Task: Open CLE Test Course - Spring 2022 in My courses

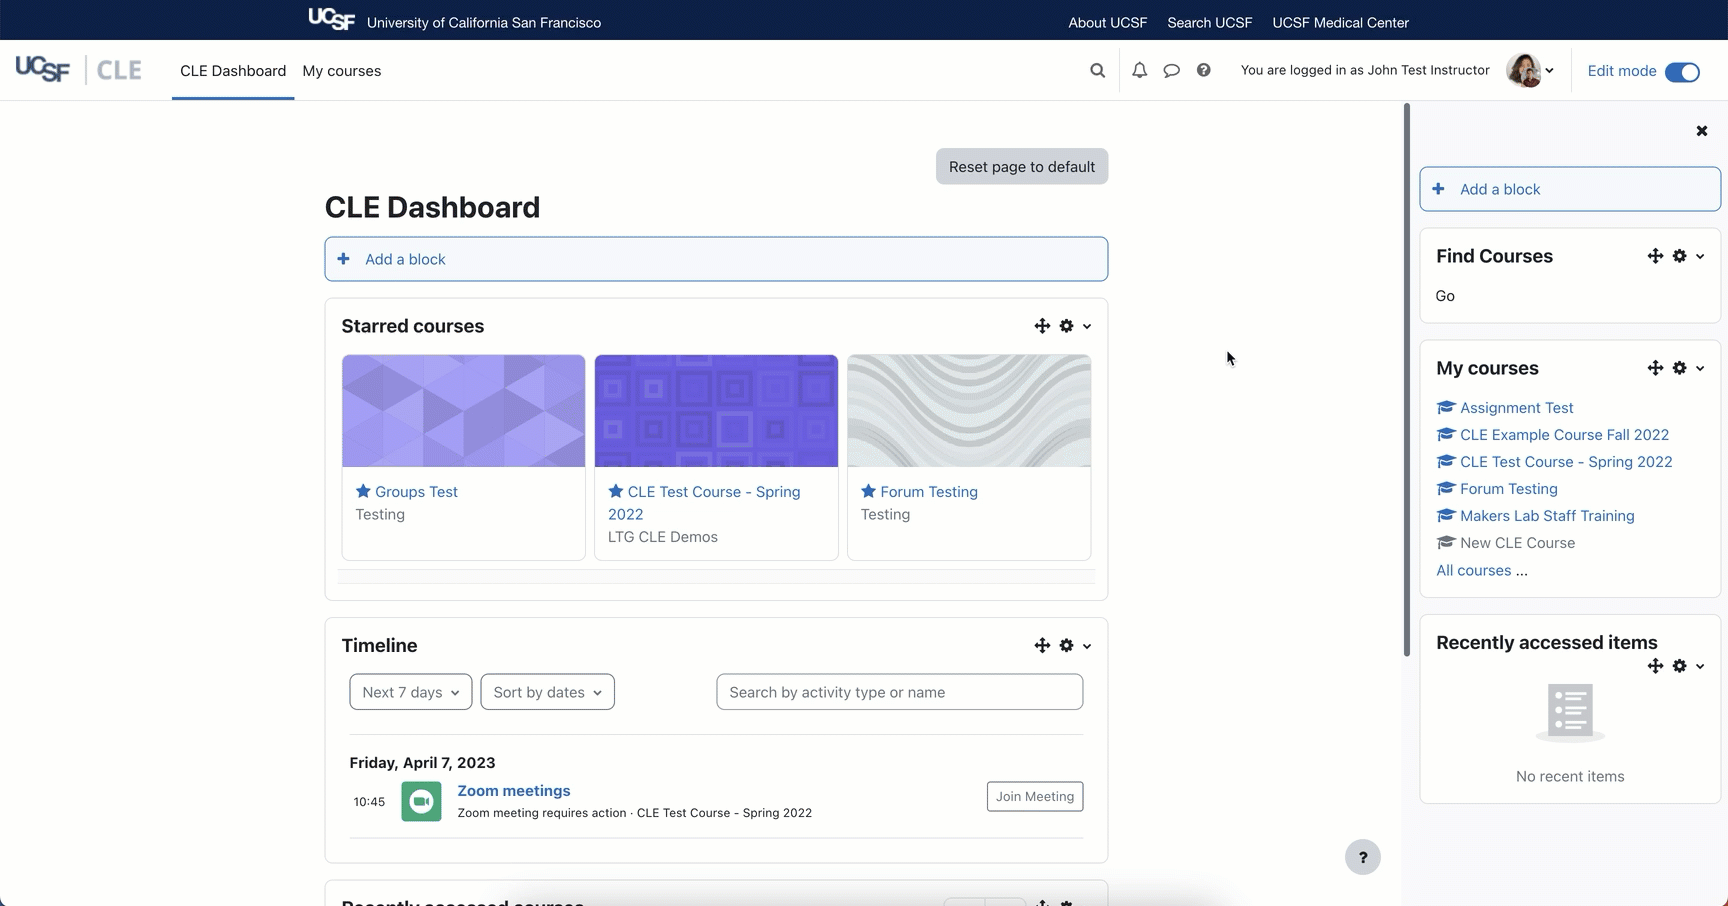Action: click(x=1566, y=462)
